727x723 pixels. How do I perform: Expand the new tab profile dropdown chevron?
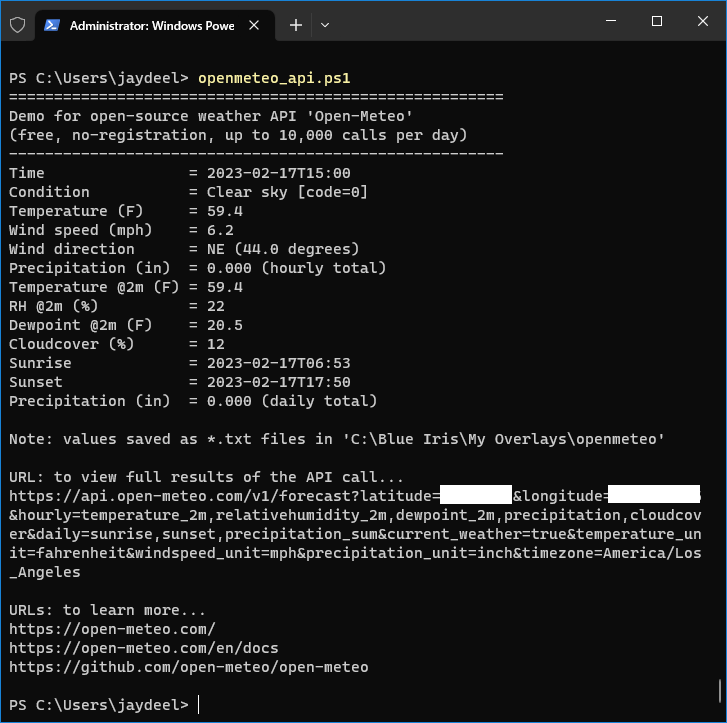pyautogui.click(x=325, y=25)
